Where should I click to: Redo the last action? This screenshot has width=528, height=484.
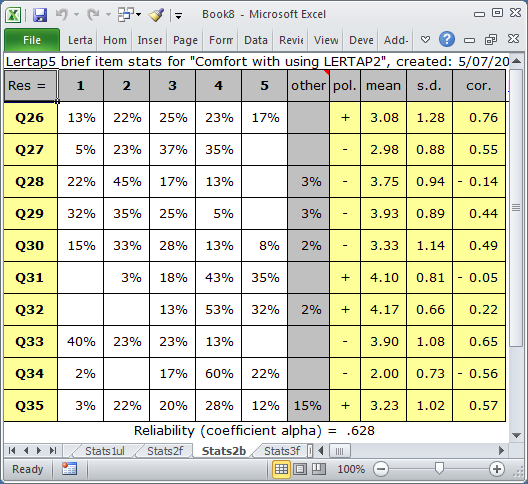click(93, 14)
